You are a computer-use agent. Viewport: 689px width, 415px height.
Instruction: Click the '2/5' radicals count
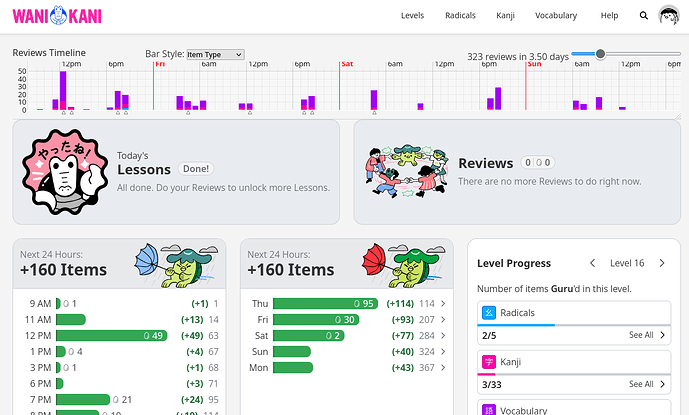pyautogui.click(x=489, y=335)
